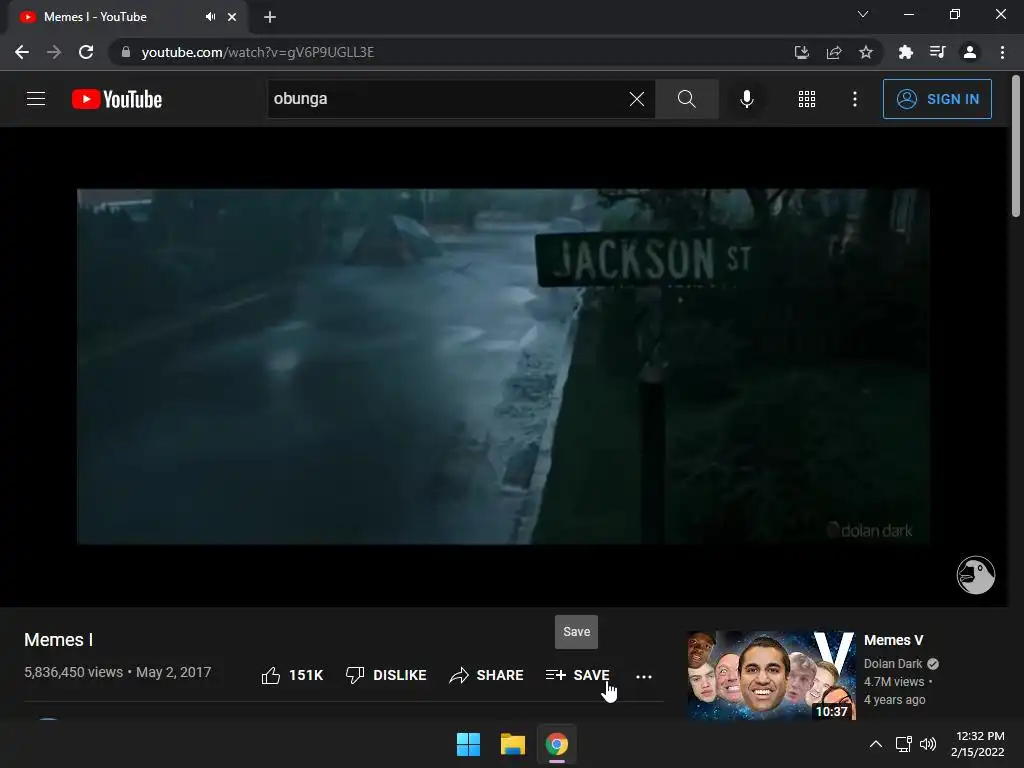Close the Memes I tab

(232, 17)
